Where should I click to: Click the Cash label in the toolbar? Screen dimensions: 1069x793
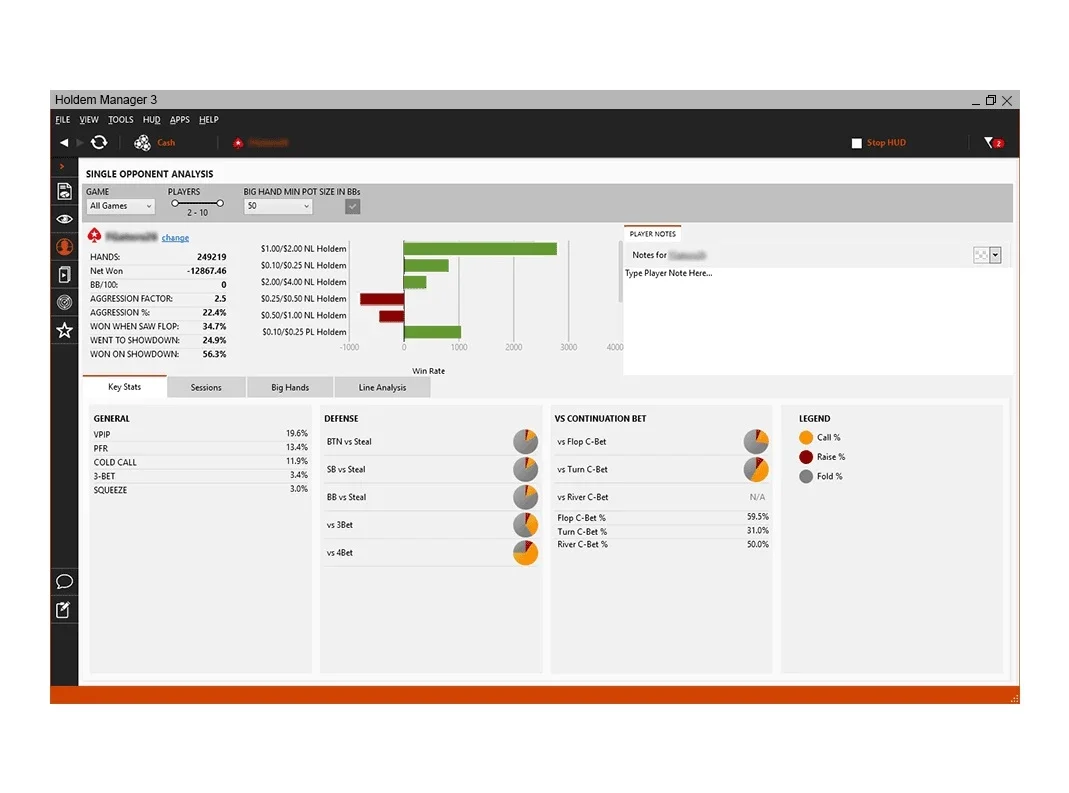[x=166, y=143]
